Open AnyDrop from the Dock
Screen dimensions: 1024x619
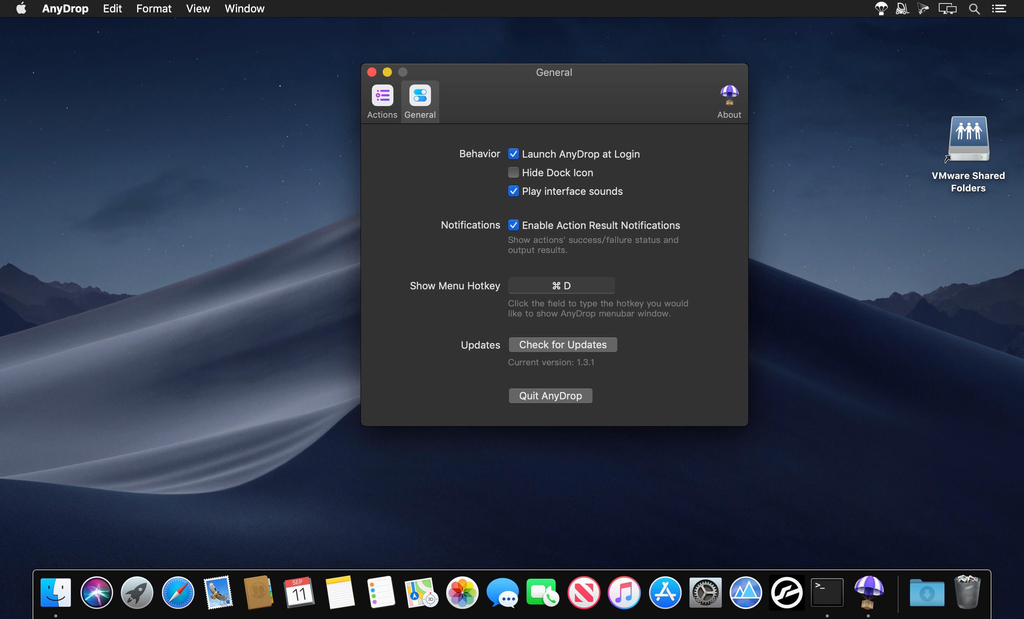(x=868, y=592)
